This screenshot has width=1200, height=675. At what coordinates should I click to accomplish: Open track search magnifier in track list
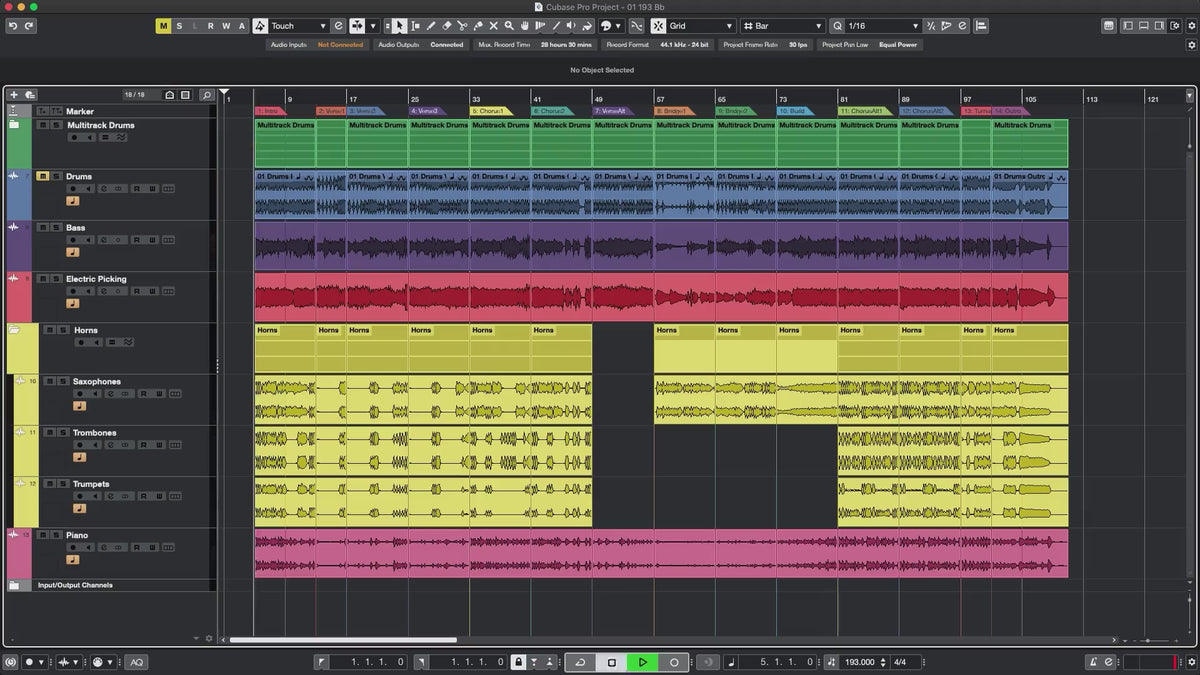coord(206,95)
